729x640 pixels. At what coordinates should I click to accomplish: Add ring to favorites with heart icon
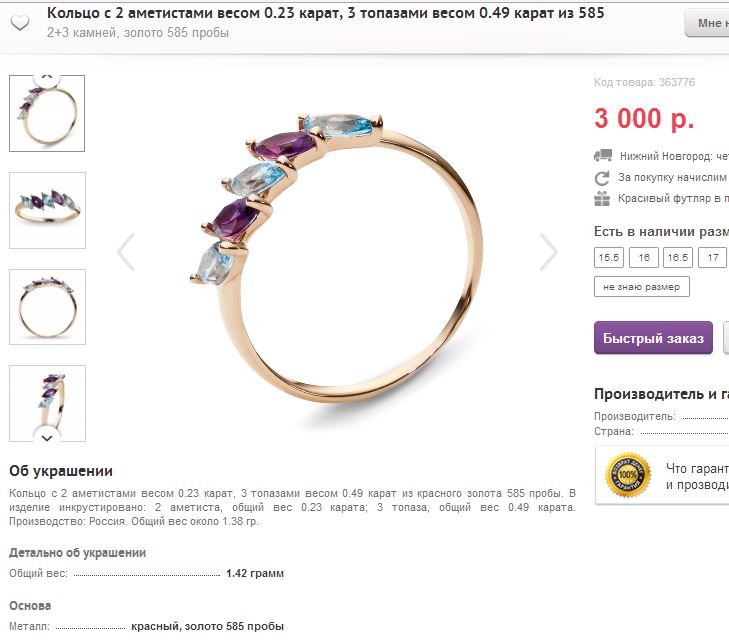click(x=20, y=22)
